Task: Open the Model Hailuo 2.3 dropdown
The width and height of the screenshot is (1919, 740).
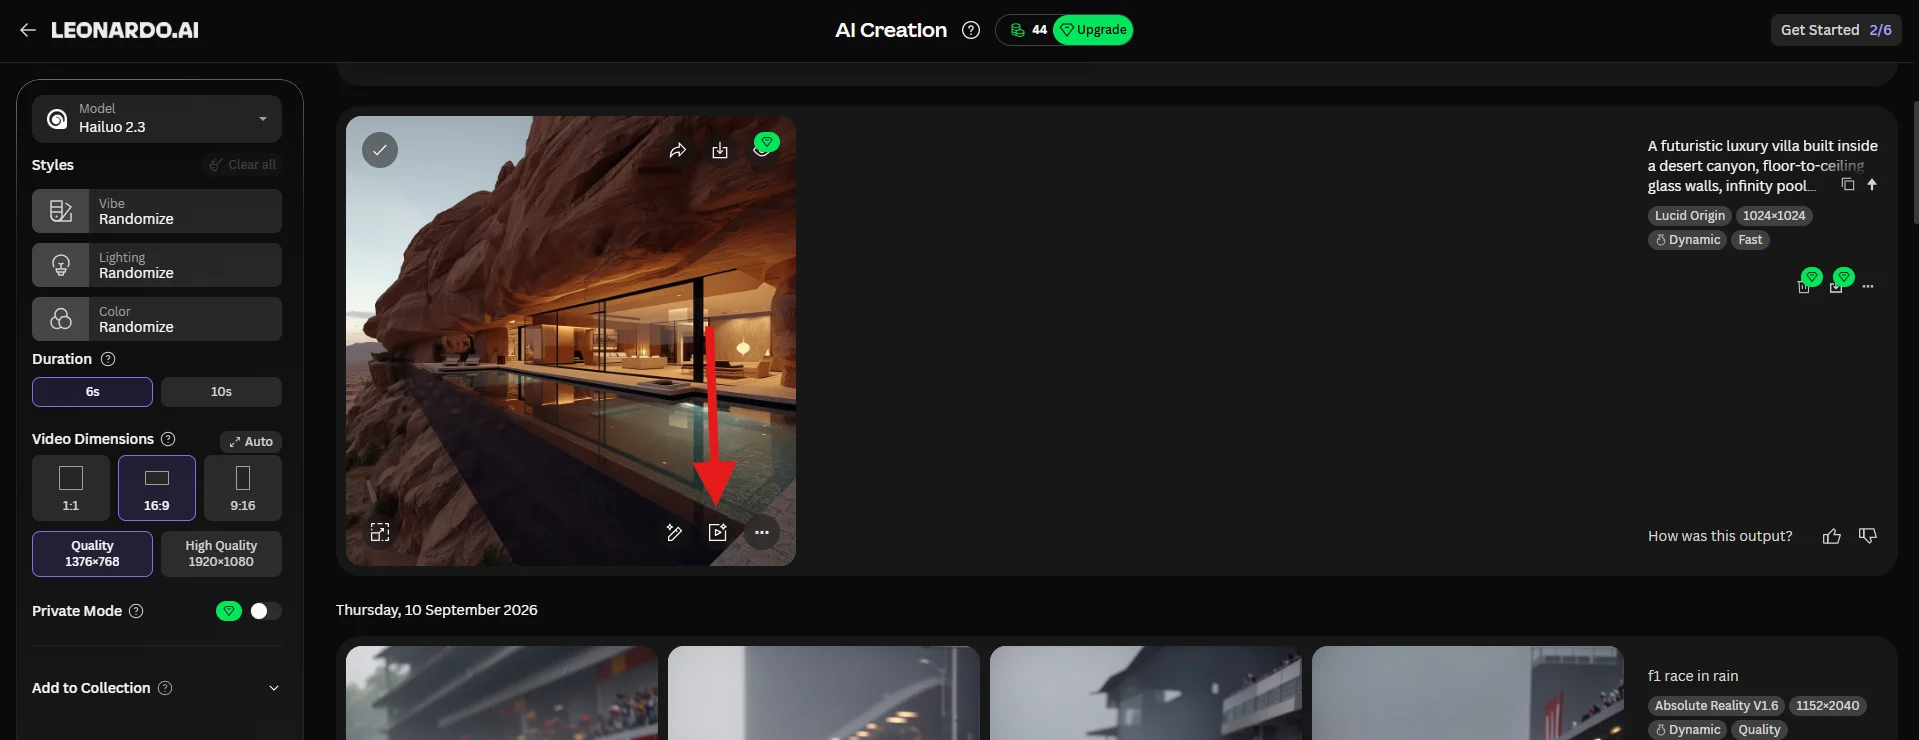Action: click(157, 119)
